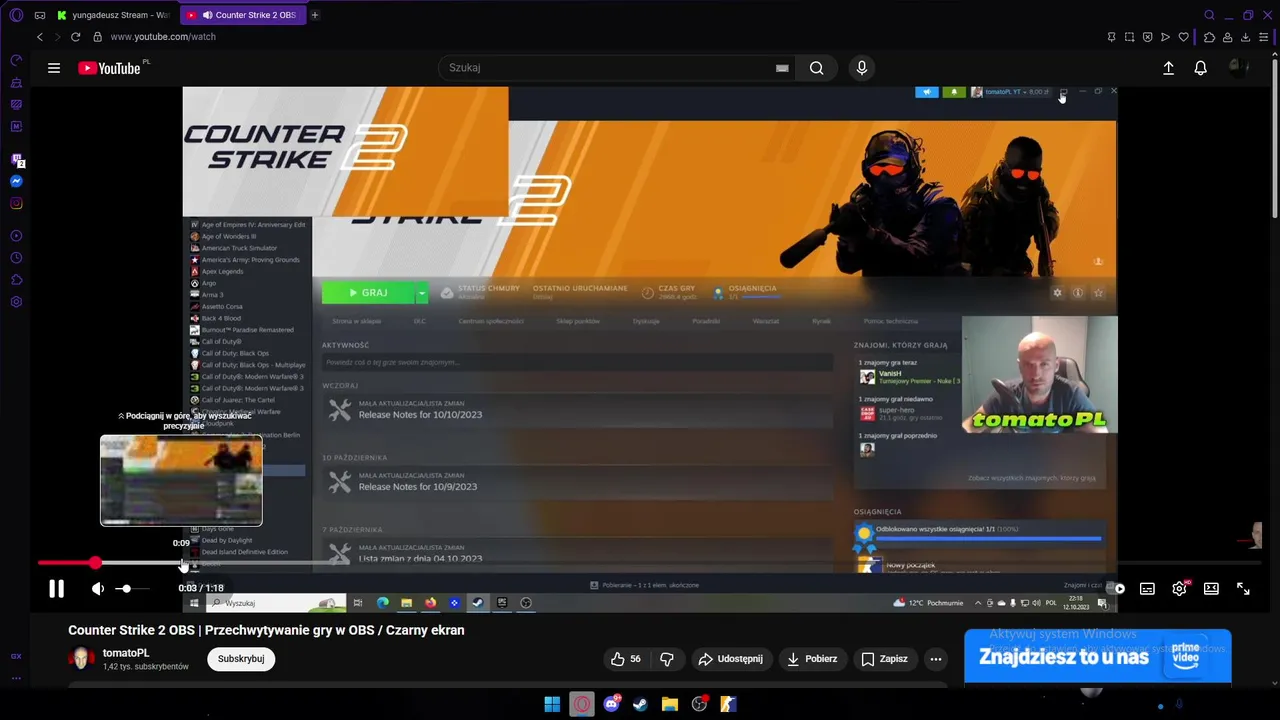Open Opera sidebar settings gear
Image resolution: width=1280 pixels, height=720 pixels.
point(16,302)
